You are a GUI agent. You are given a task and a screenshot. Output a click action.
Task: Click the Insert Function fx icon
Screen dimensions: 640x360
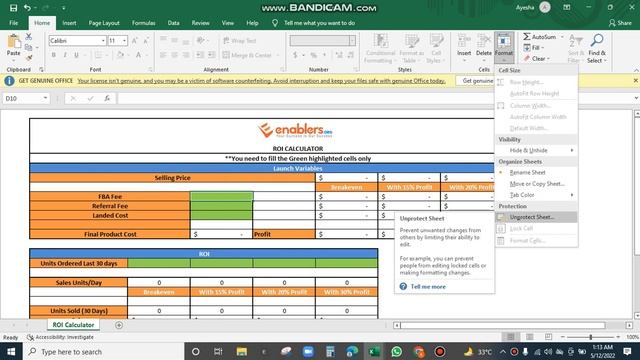pos(107,98)
